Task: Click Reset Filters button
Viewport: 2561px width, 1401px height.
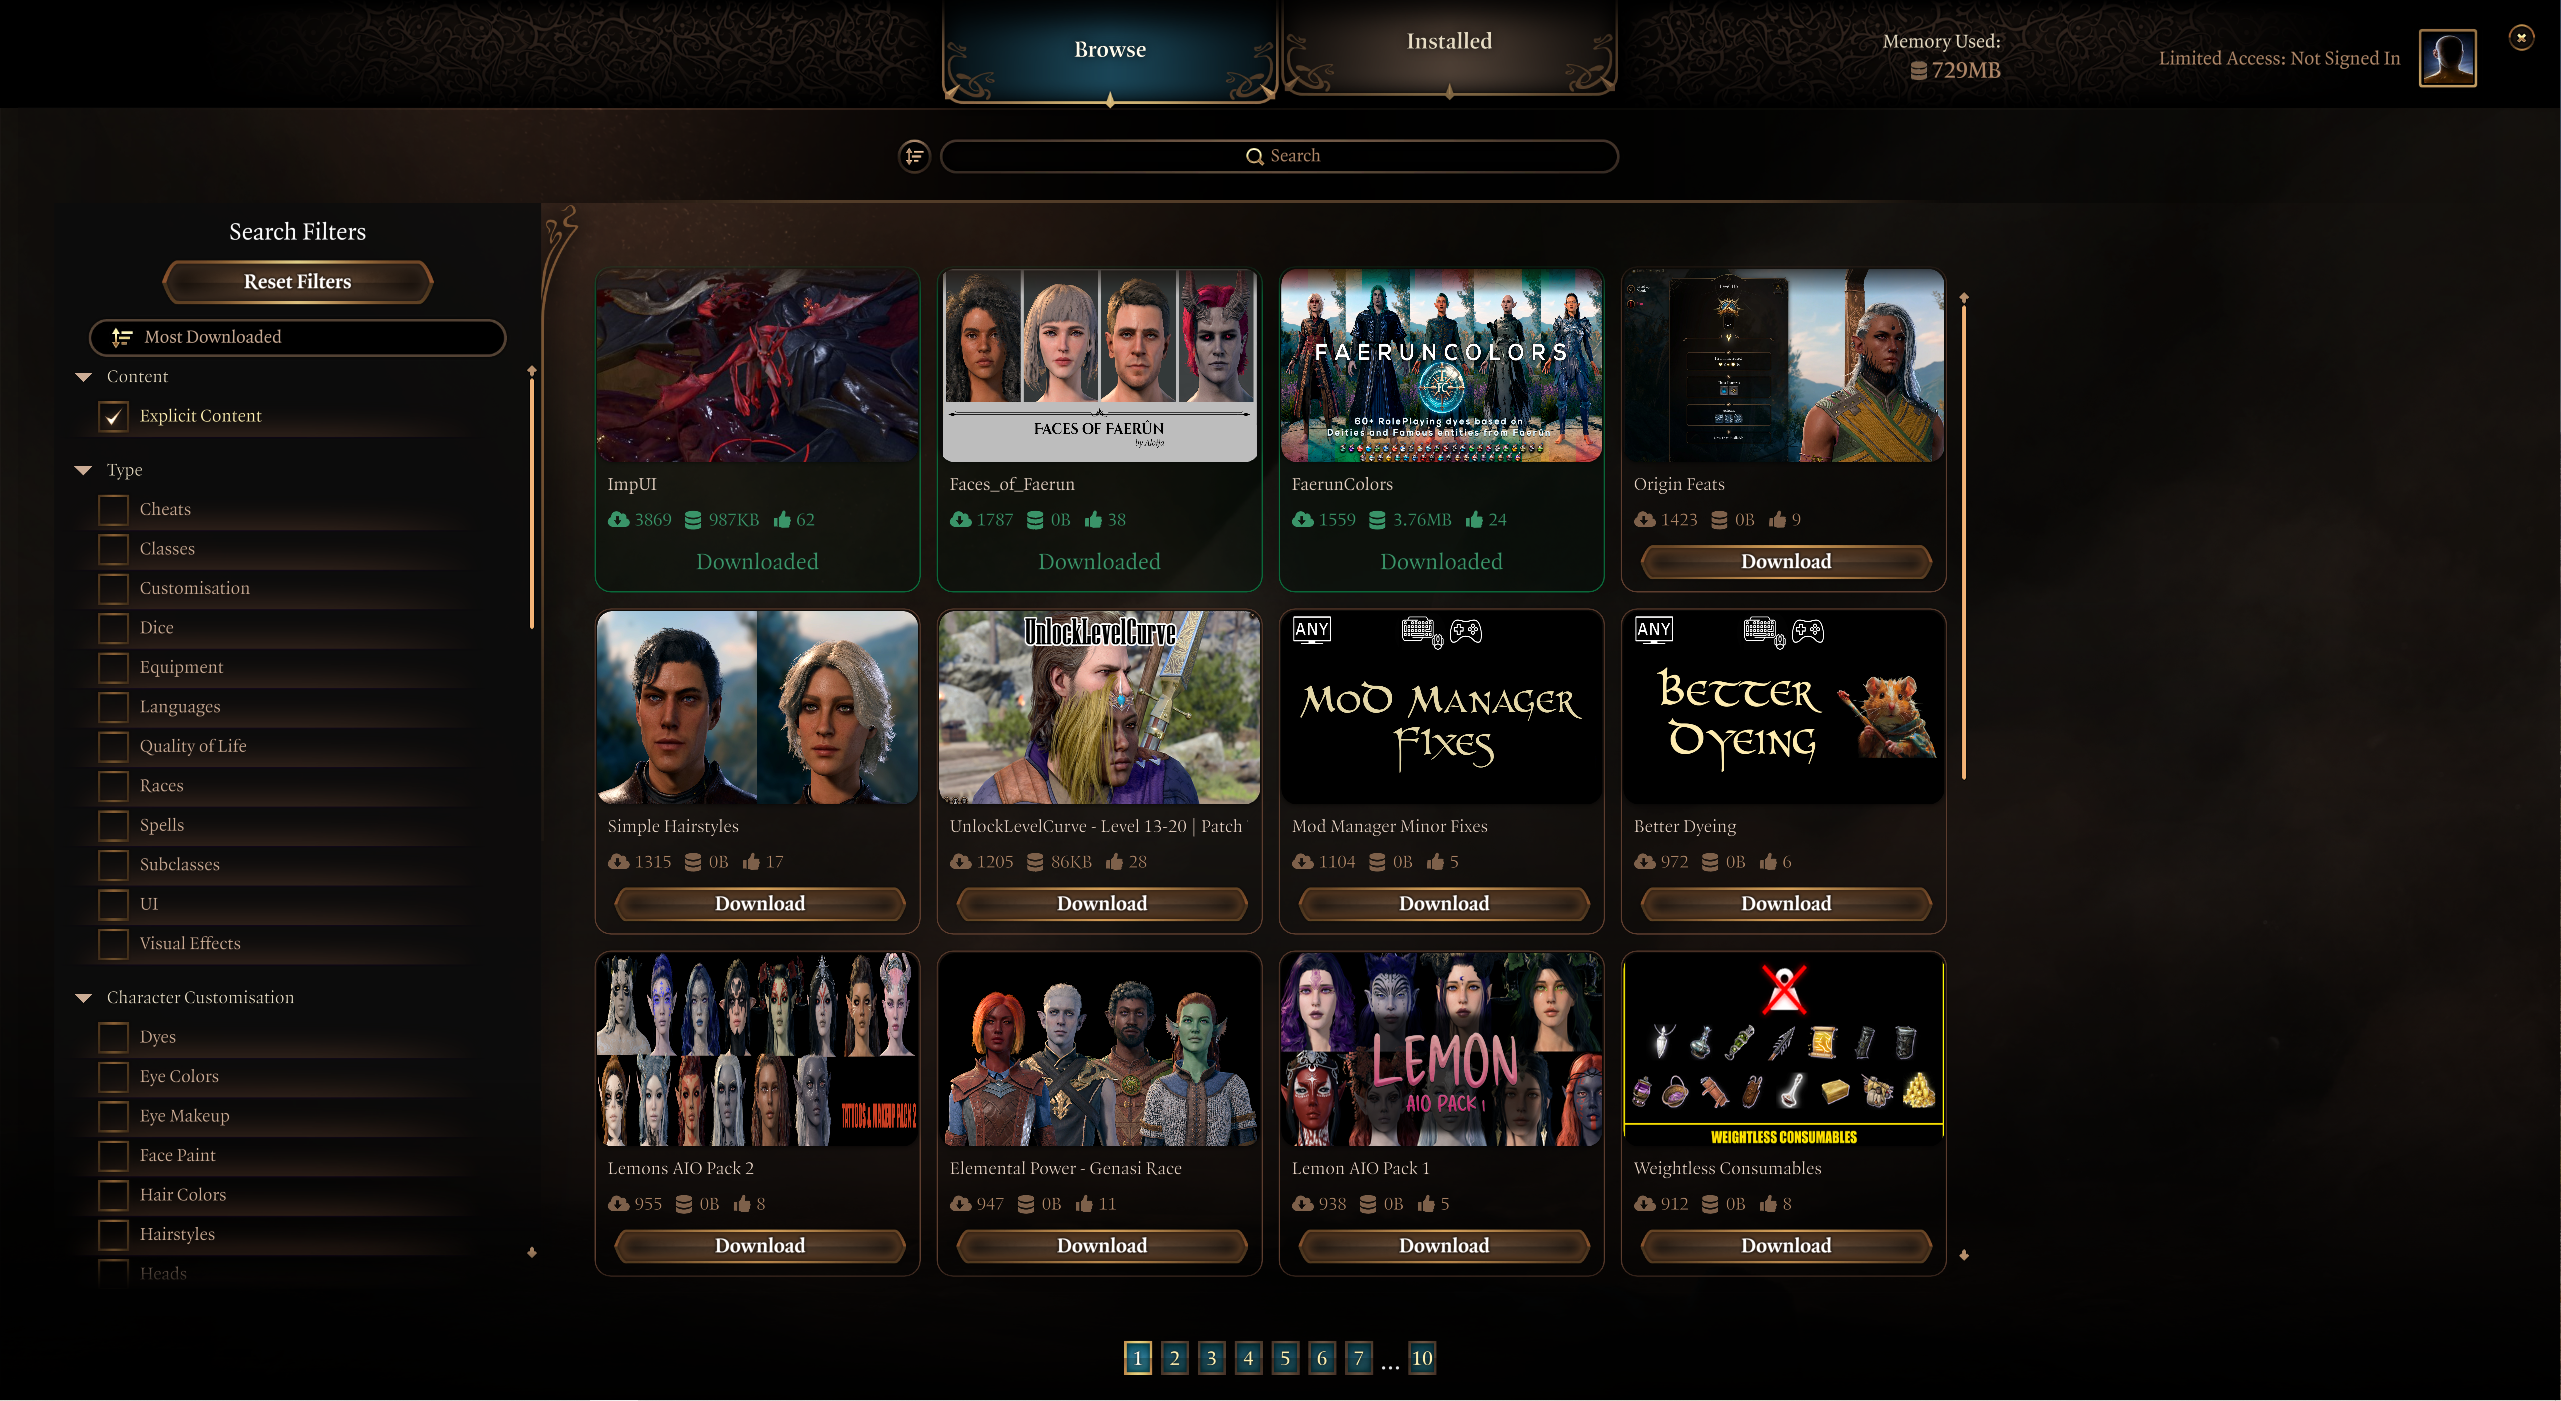Action: pyautogui.click(x=295, y=281)
